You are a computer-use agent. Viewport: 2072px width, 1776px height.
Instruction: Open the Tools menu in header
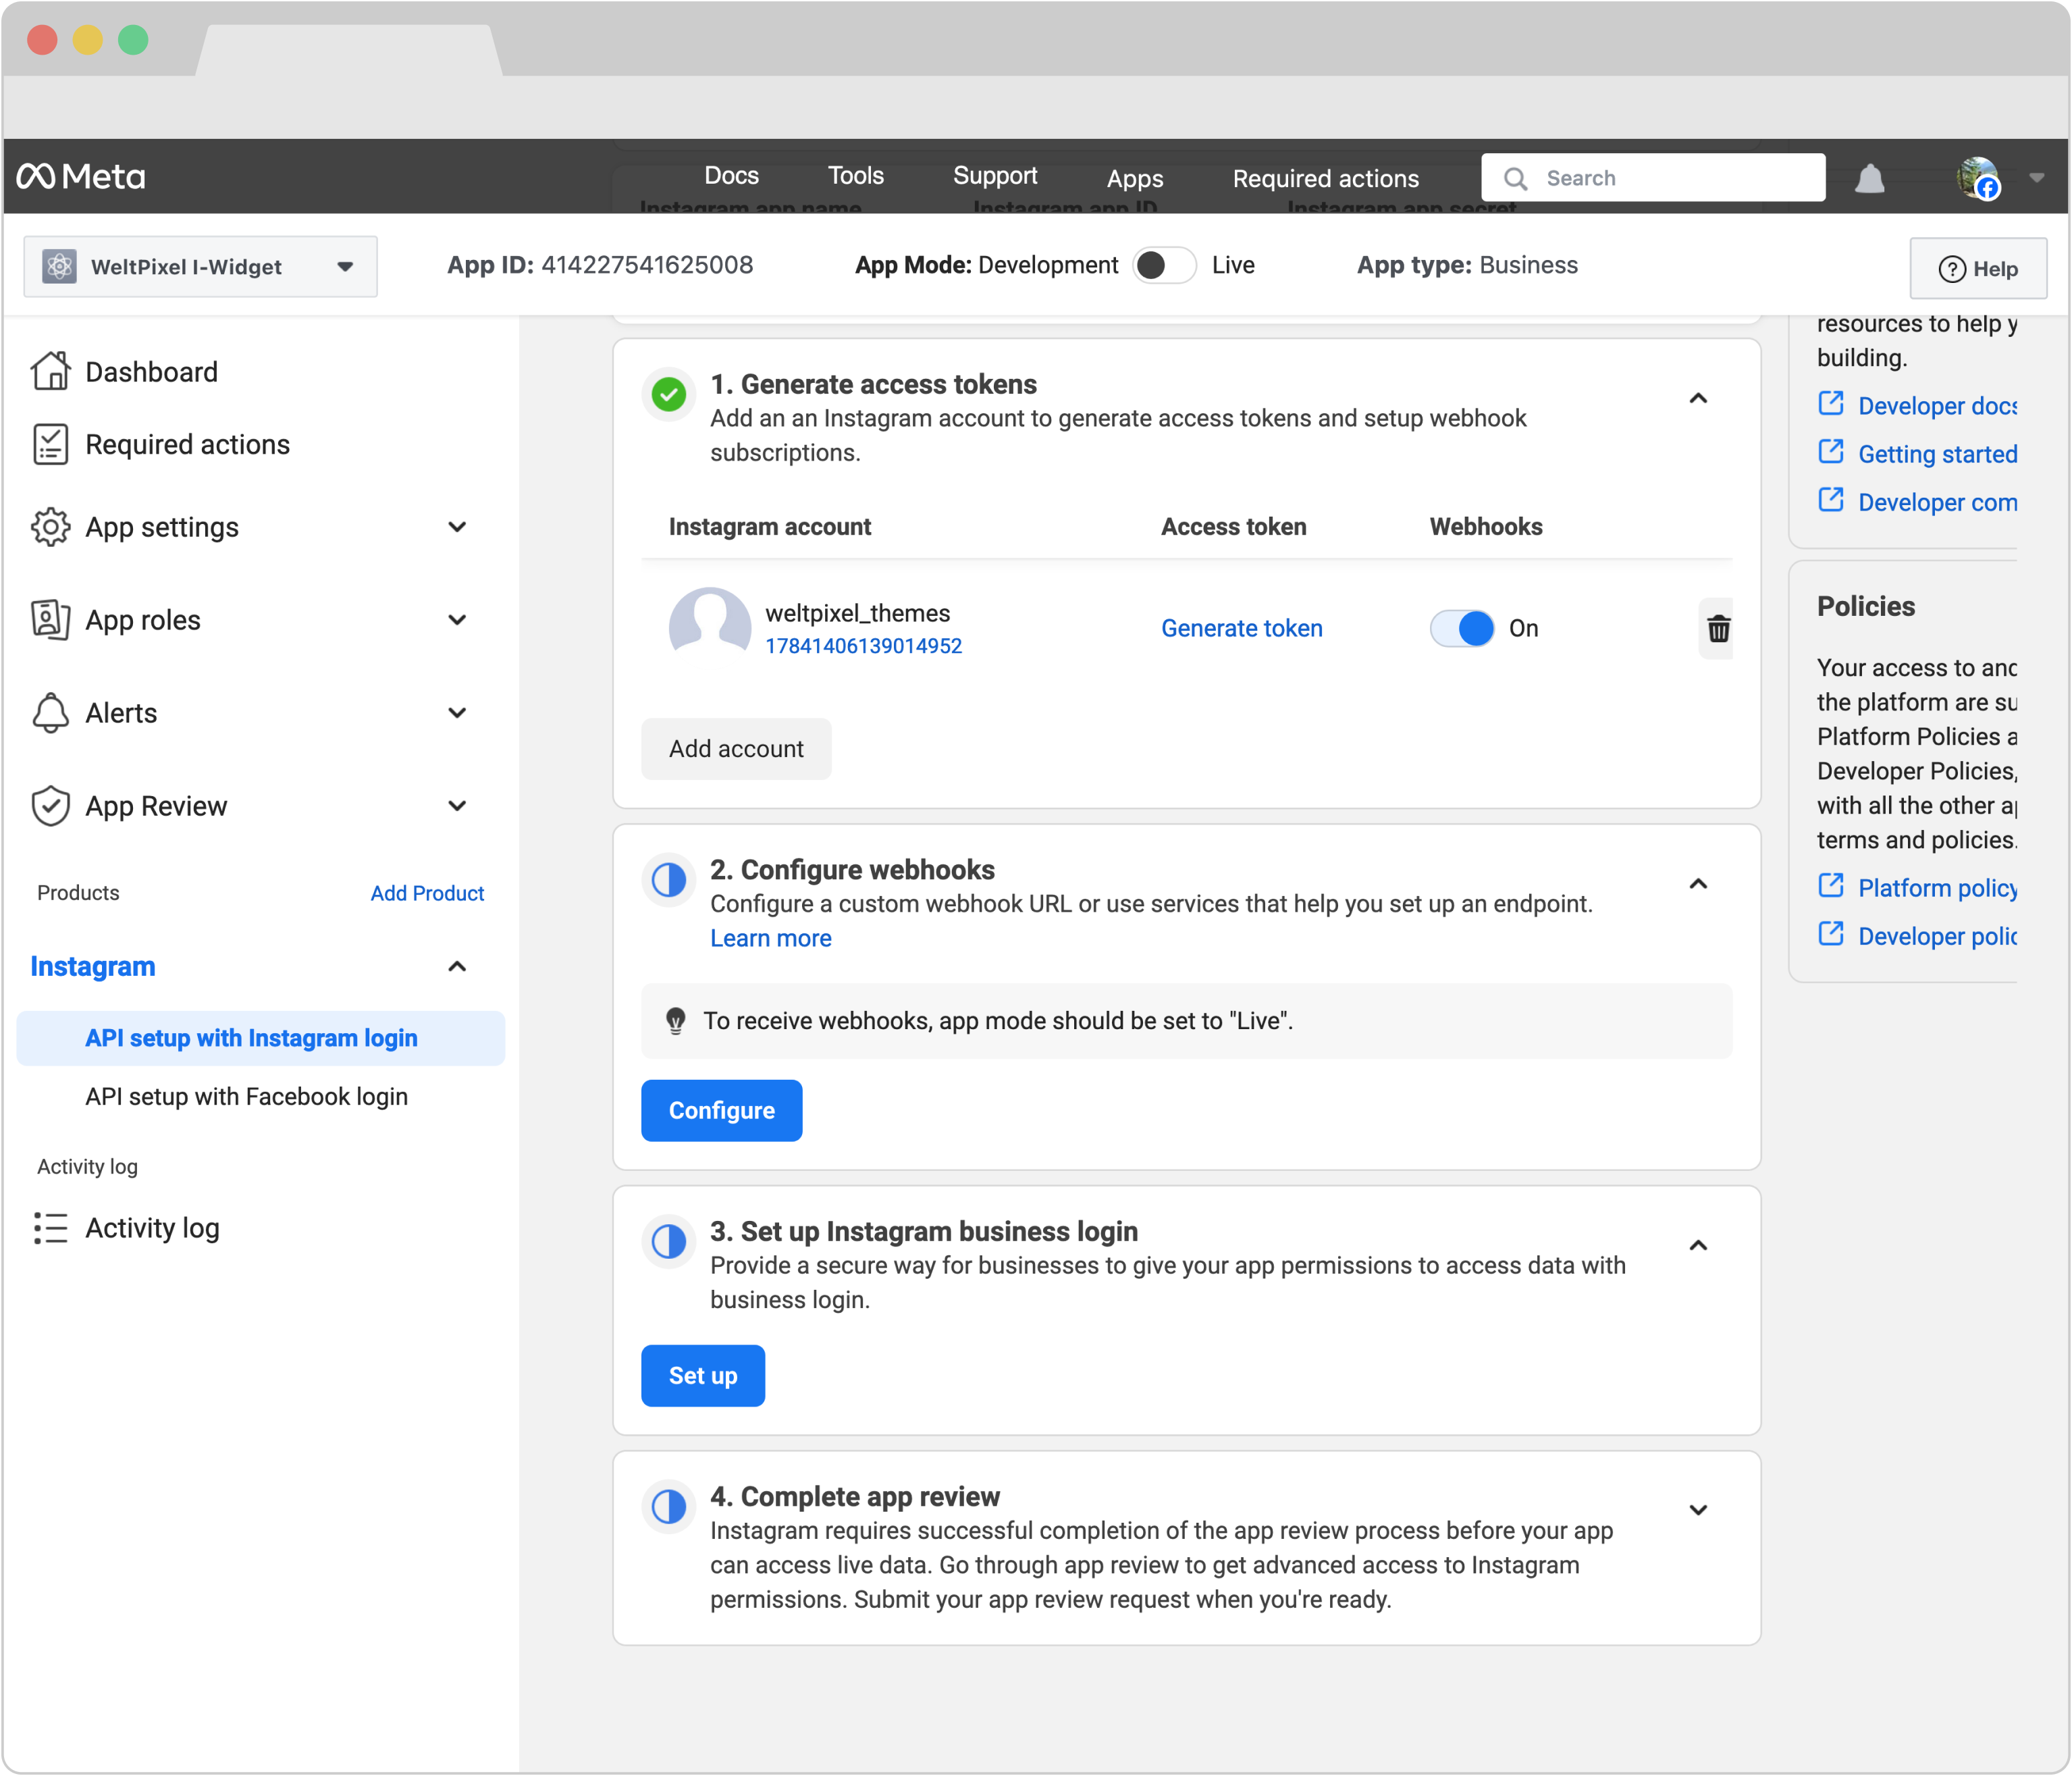click(855, 177)
